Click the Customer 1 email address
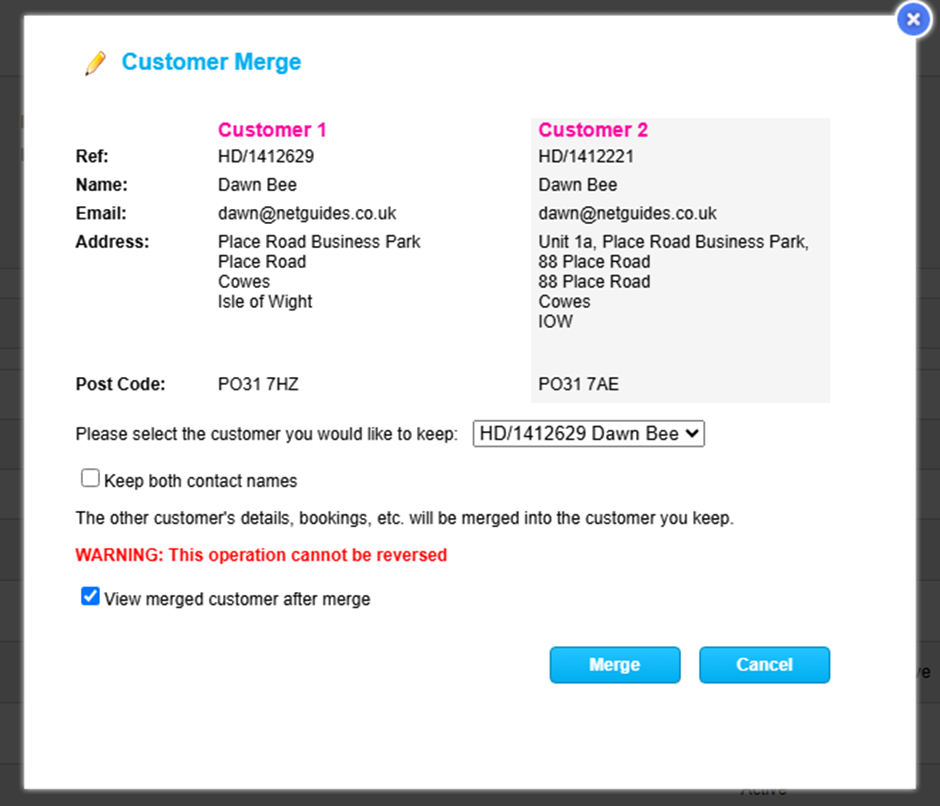Image resolution: width=940 pixels, height=806 pixels. pyautogui.click(x=307, y=213)
